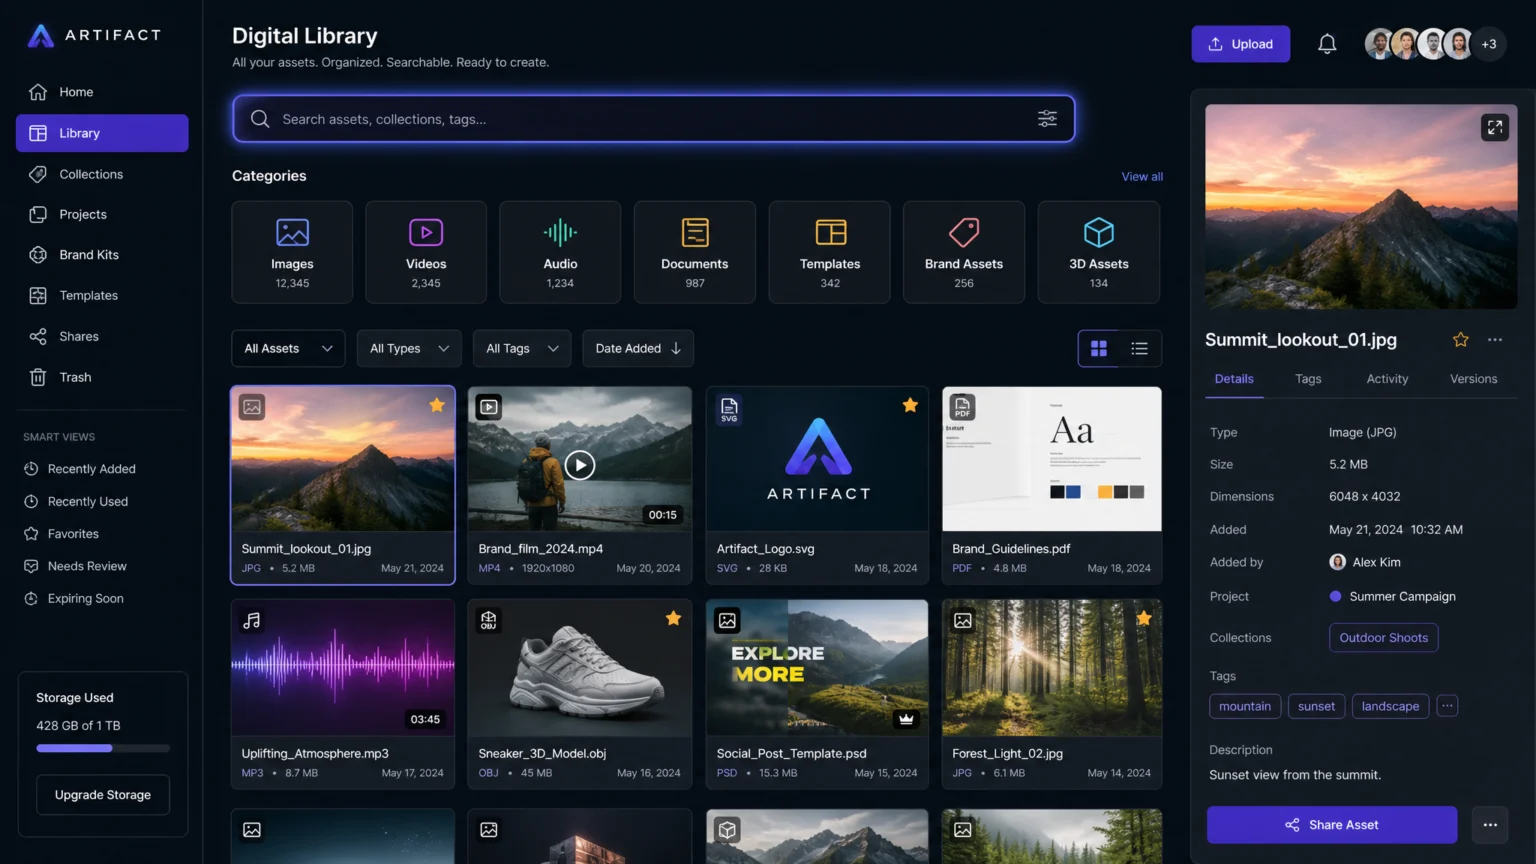Open the Brand Assets category
The image size is (1536, 864).
click(964, 252)
